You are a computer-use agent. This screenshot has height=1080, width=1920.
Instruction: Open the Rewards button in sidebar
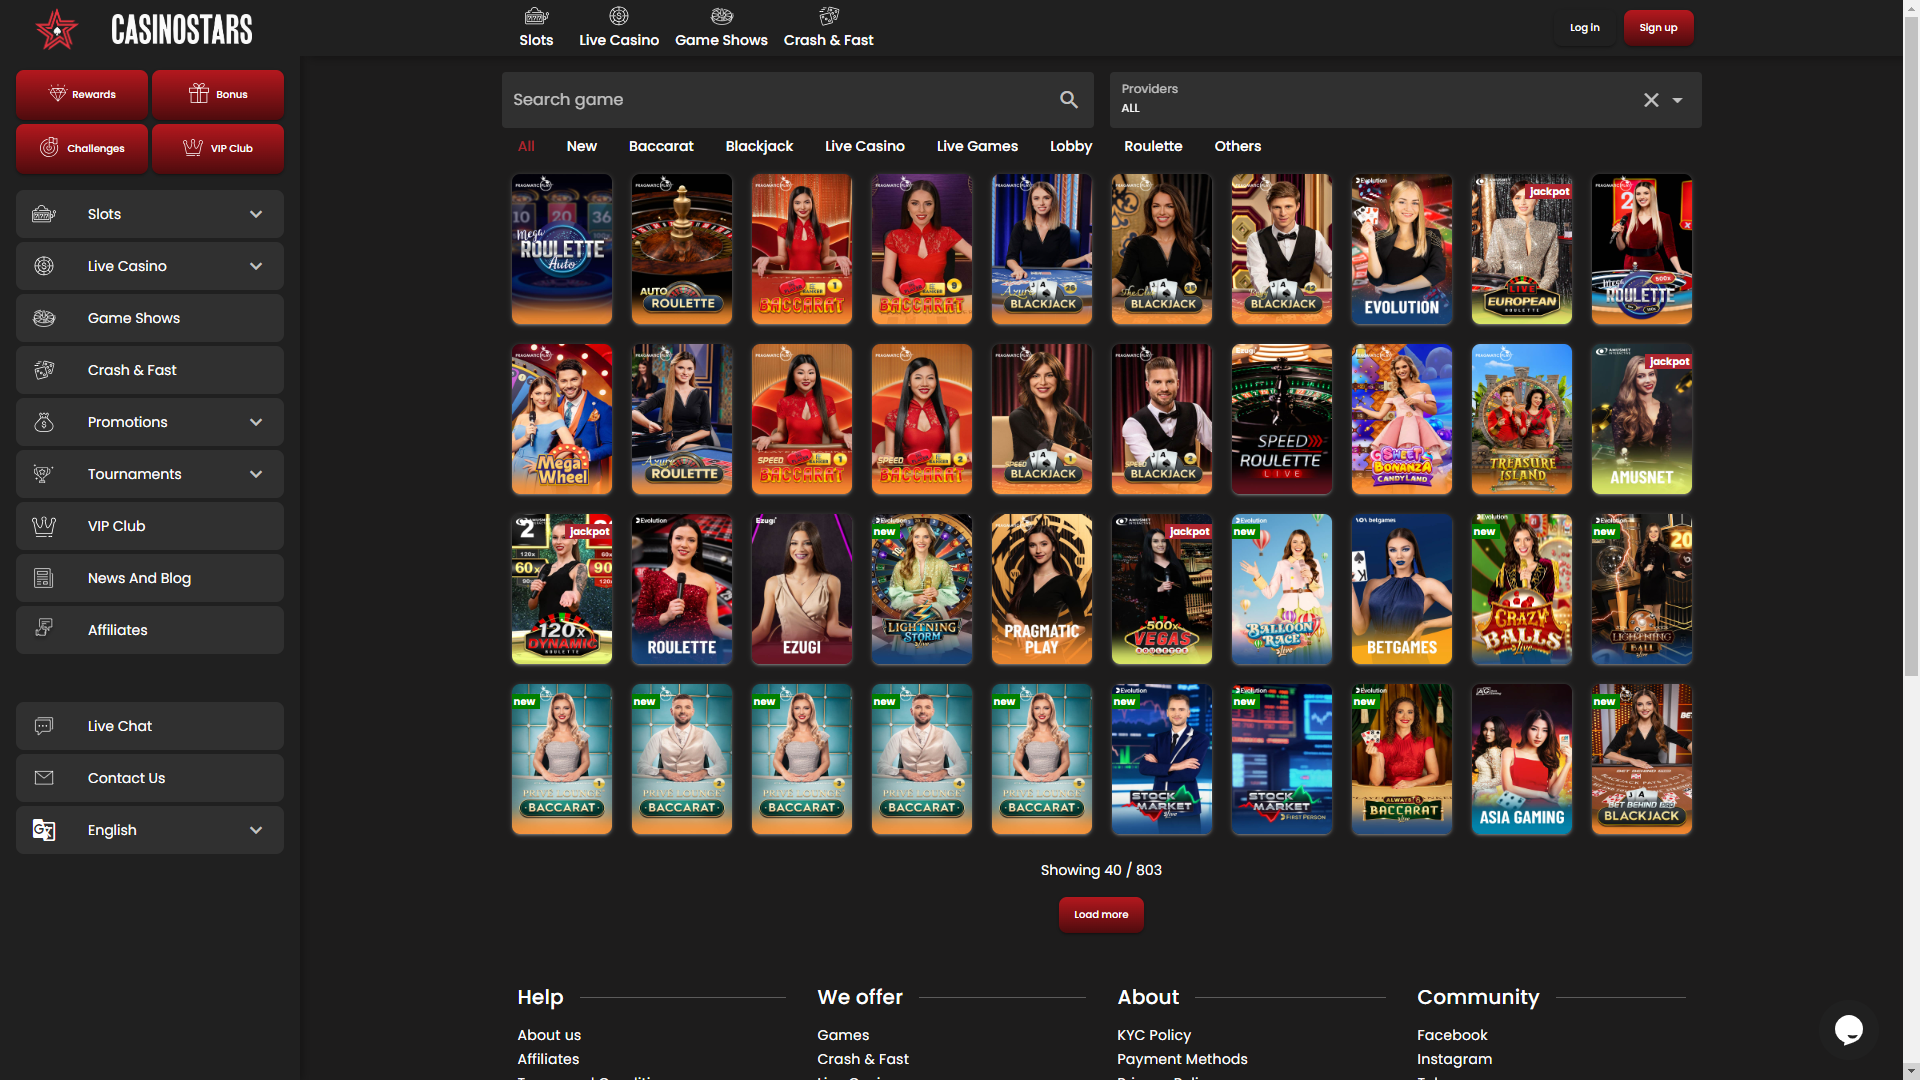(82, 95)
